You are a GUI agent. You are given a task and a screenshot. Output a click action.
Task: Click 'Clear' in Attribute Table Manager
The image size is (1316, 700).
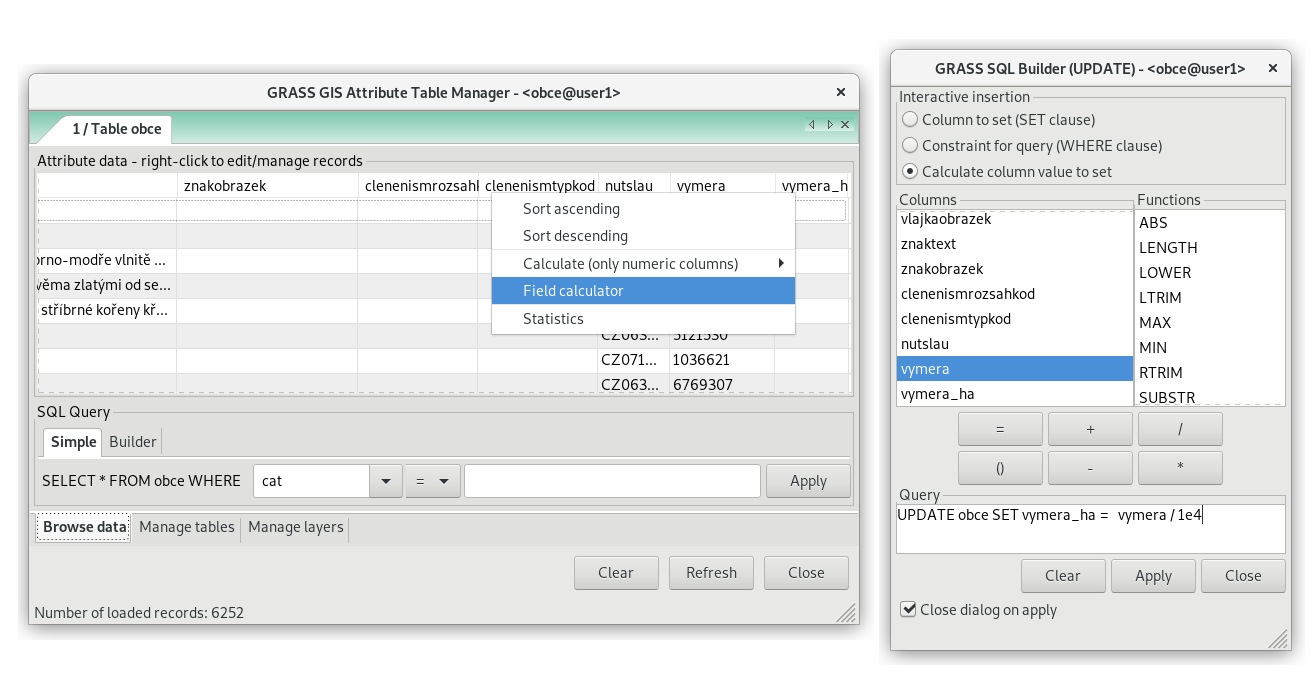pos(616,573)
